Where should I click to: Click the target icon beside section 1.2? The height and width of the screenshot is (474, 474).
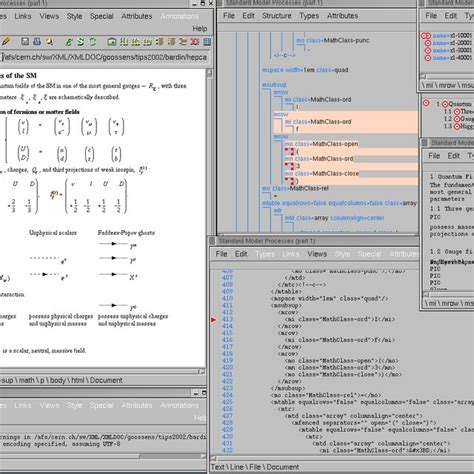click(x=457, y=119)
